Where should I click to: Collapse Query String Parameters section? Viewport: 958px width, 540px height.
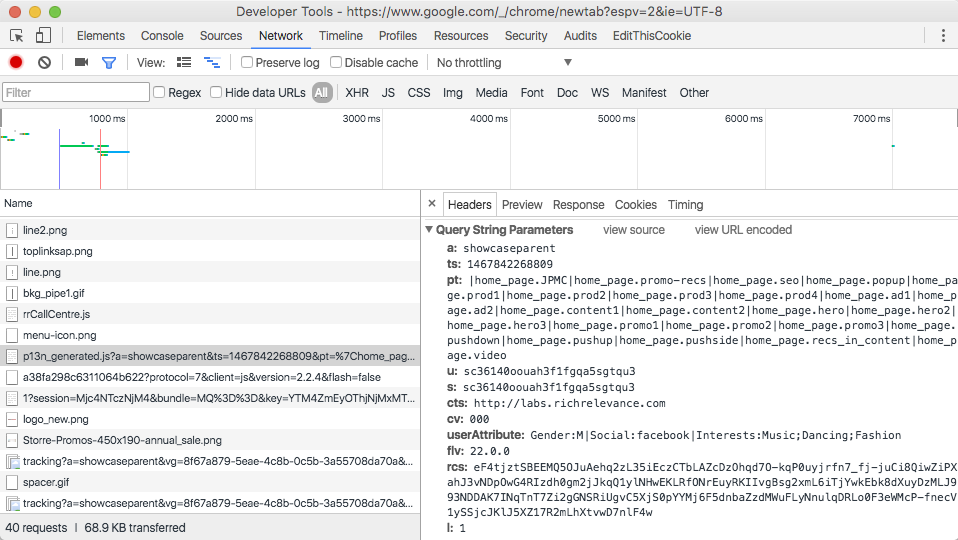tap(430, 230)
